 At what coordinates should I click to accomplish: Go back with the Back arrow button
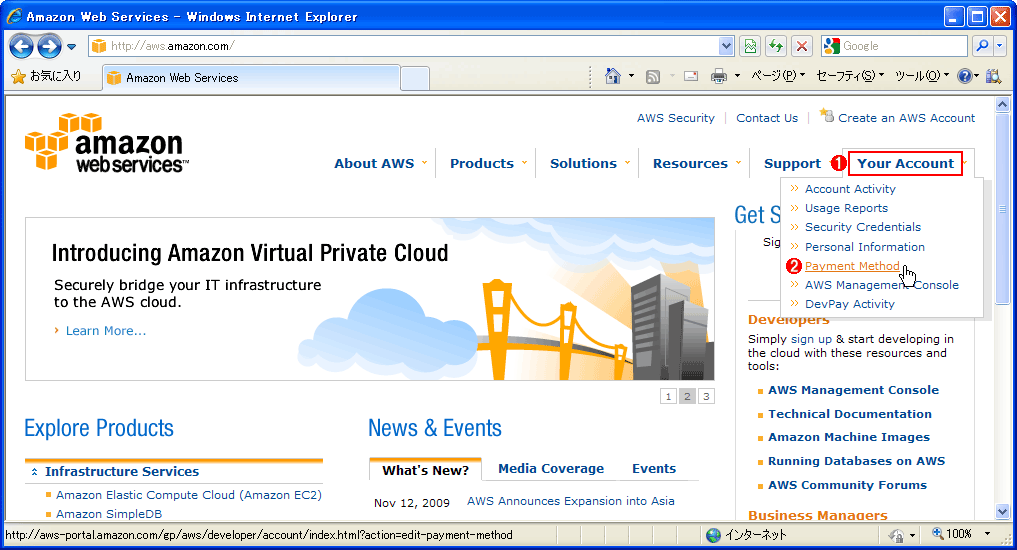click(21, 46)
